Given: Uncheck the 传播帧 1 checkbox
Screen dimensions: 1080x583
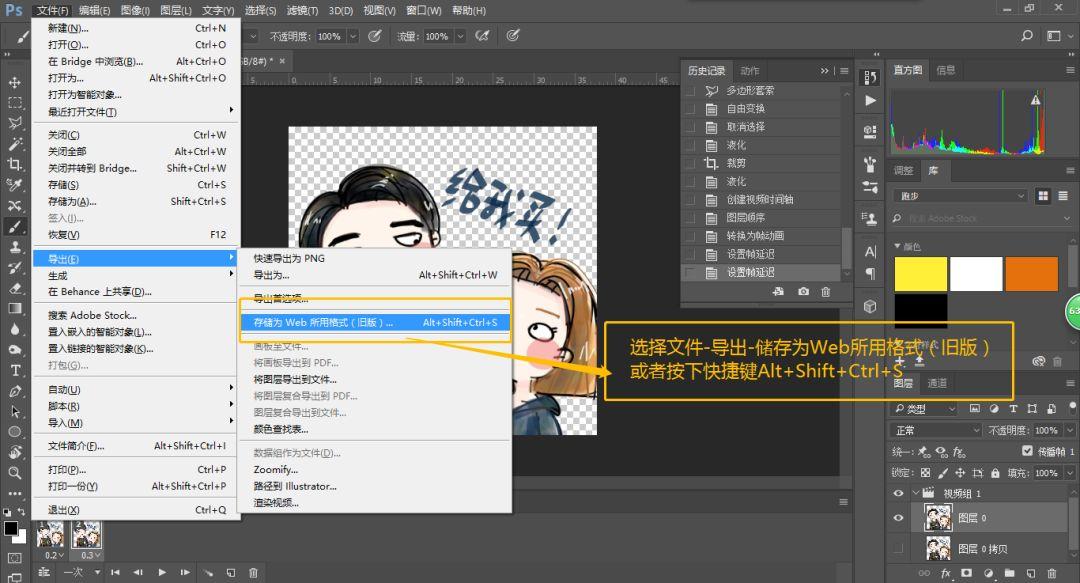Looking at the screenshot, I should 1027,451.
